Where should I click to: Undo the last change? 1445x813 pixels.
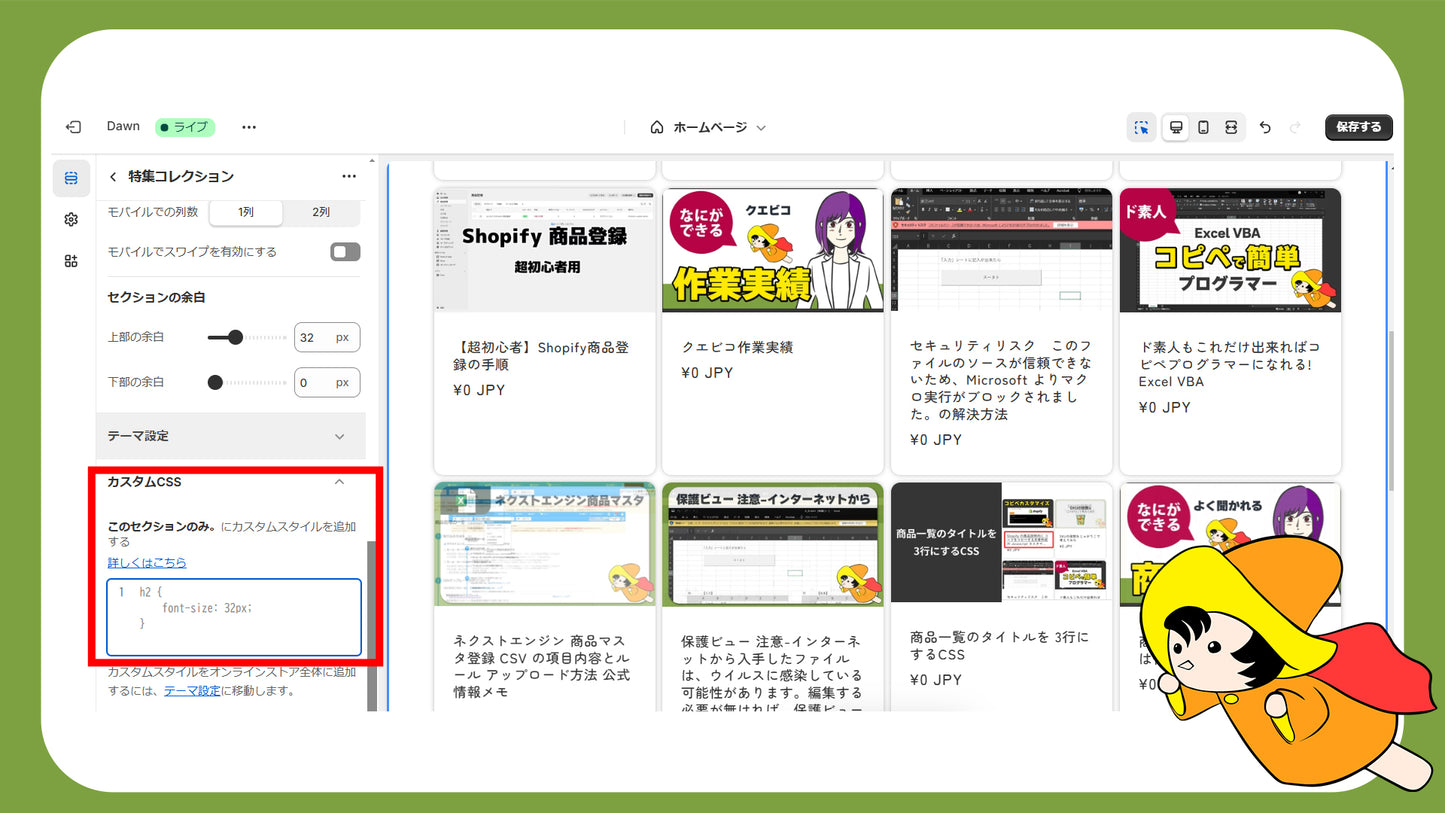point(1265,127)
